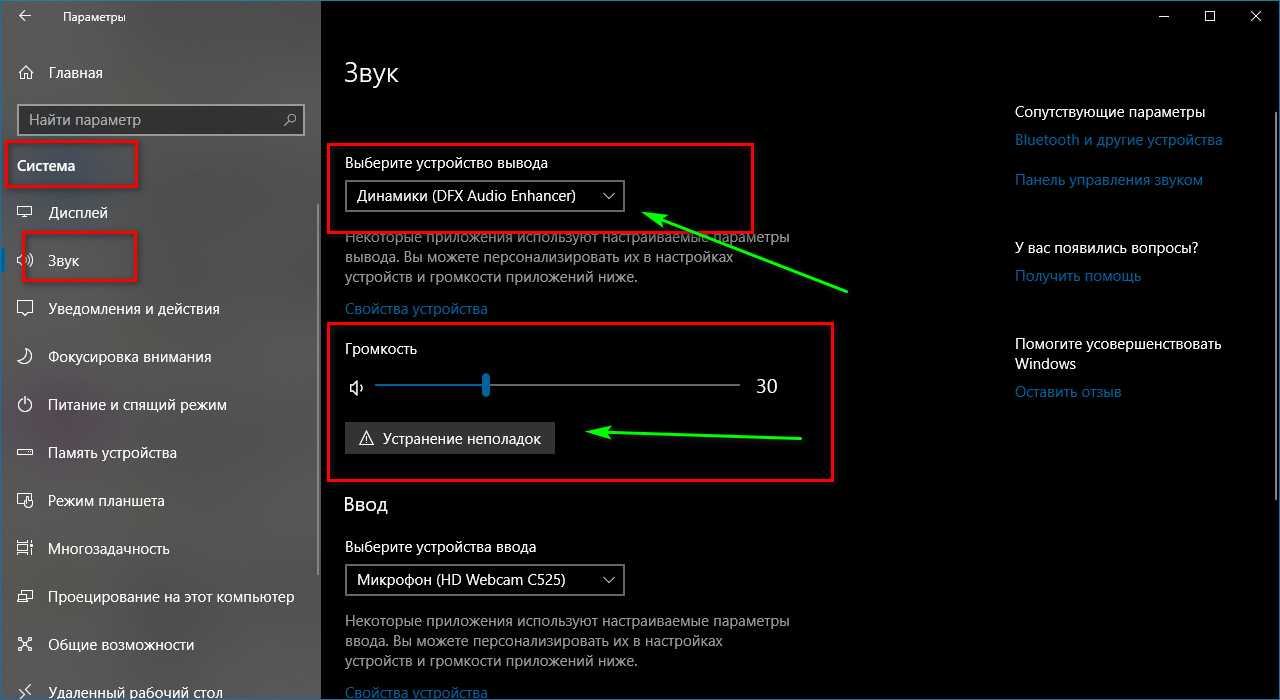Click the Система section heading
The height and width of the screenshot is (700, 1280).
pyautogui.click(x=46, y=165)
